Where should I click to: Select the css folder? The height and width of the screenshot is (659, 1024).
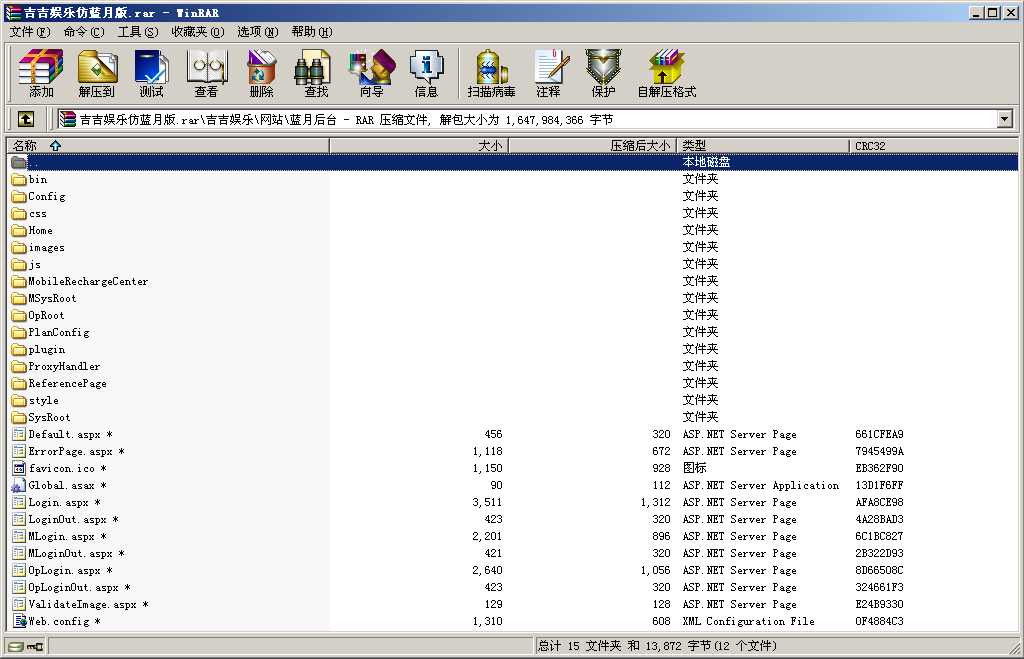[37, 214]
